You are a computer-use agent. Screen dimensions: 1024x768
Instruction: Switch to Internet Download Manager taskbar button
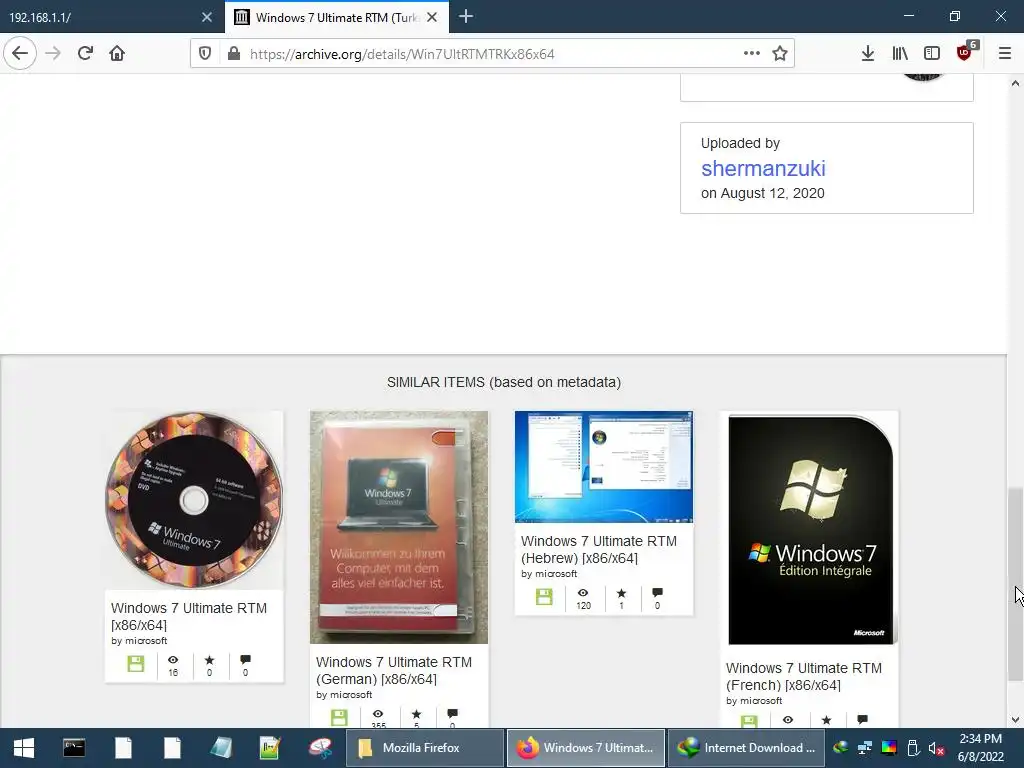tap(746, 748)
